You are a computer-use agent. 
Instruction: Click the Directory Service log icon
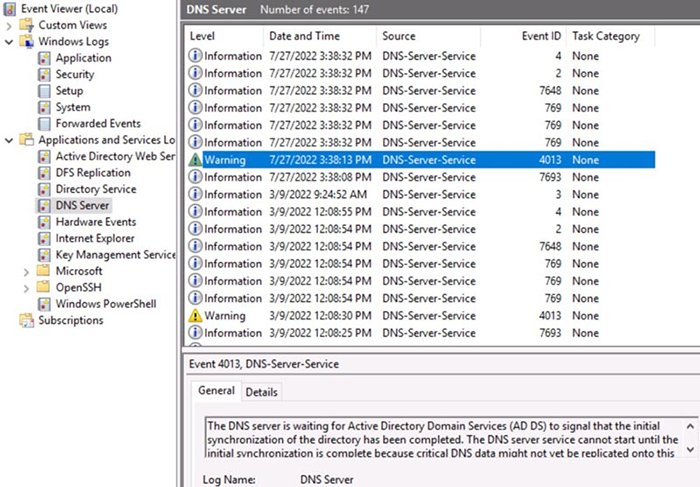[45, 189]
